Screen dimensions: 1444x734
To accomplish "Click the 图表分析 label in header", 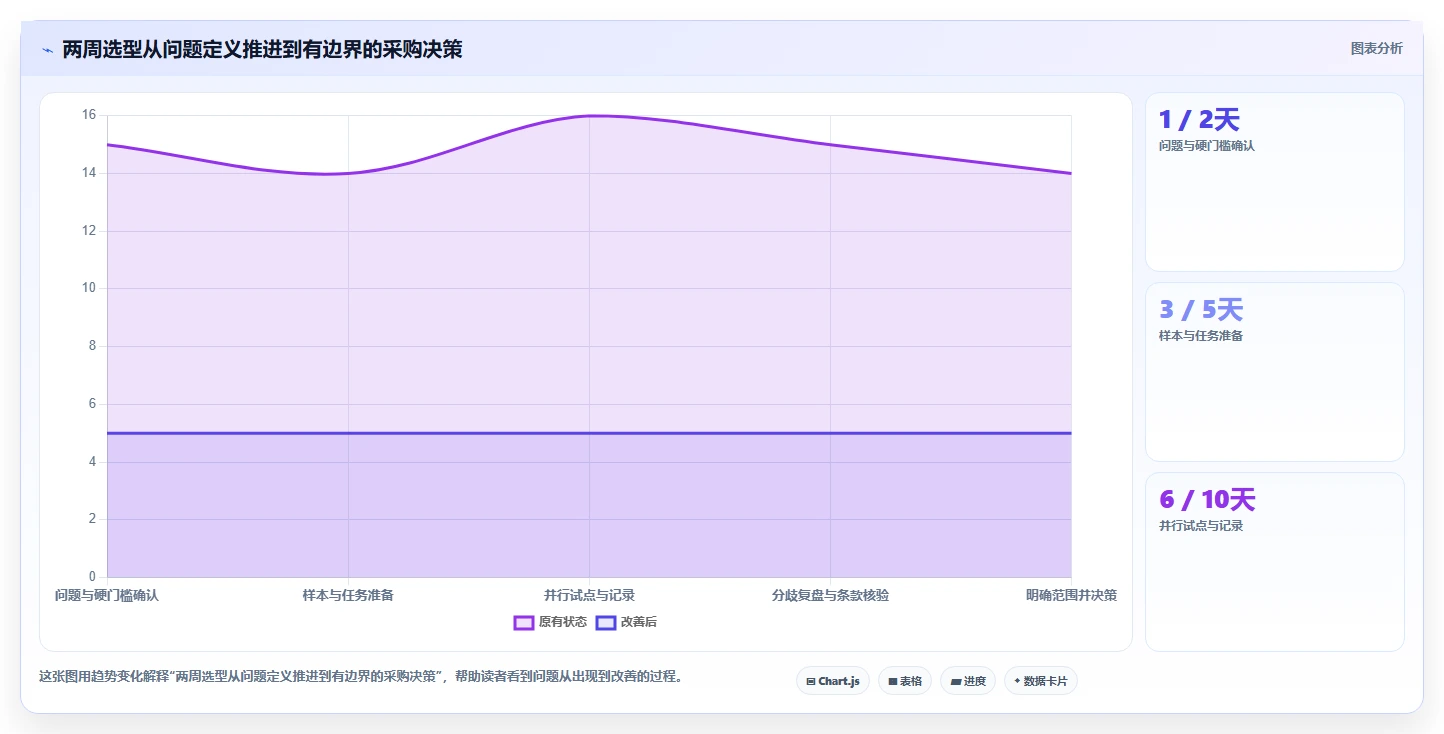I will coord(1377,48).
